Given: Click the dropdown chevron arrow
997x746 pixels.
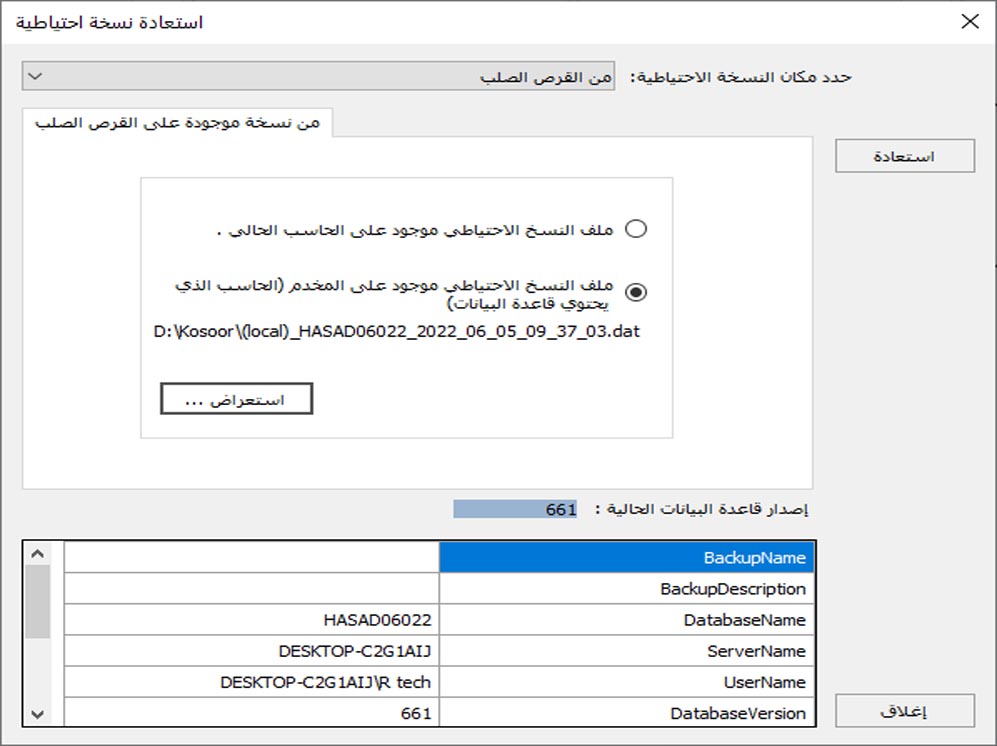Looking at the screenshot, I should click(x=36, y=76).
